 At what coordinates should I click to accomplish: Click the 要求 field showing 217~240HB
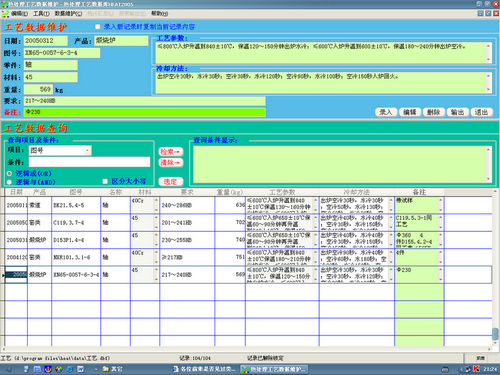145,101
